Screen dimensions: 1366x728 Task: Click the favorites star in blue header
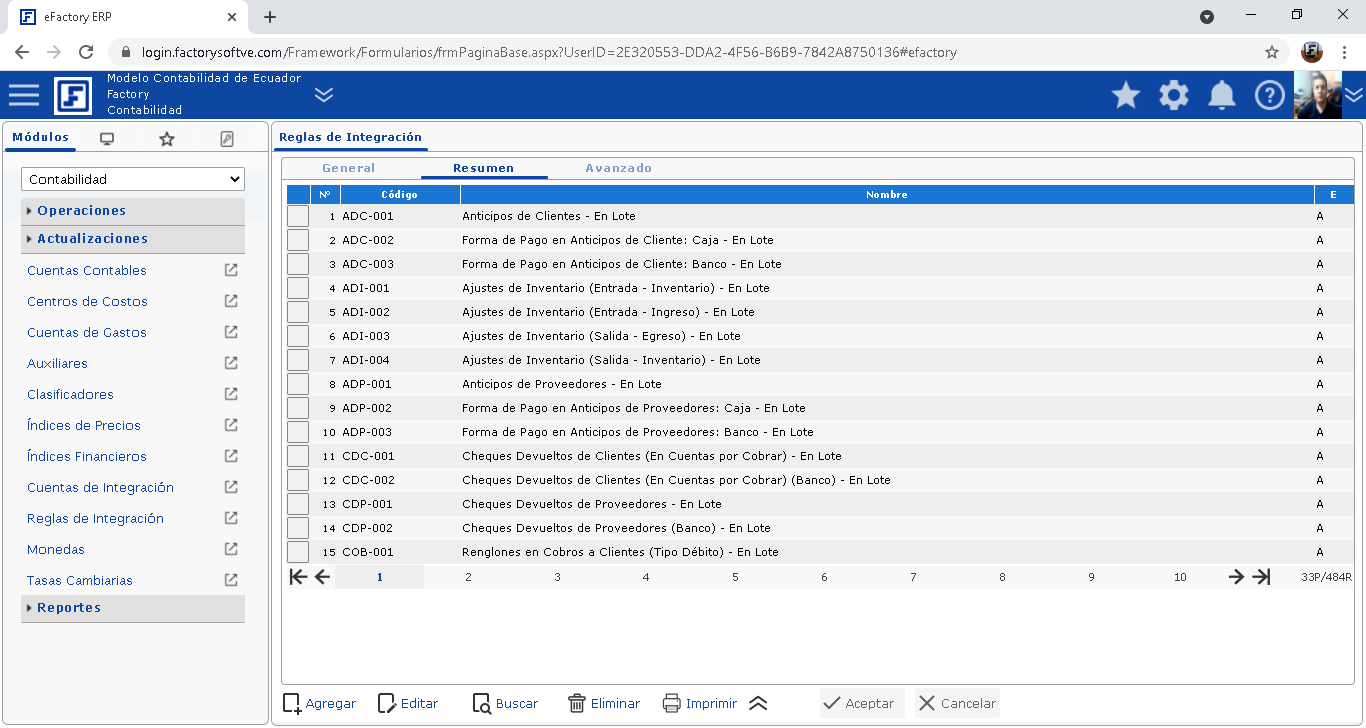(1126, 95)
